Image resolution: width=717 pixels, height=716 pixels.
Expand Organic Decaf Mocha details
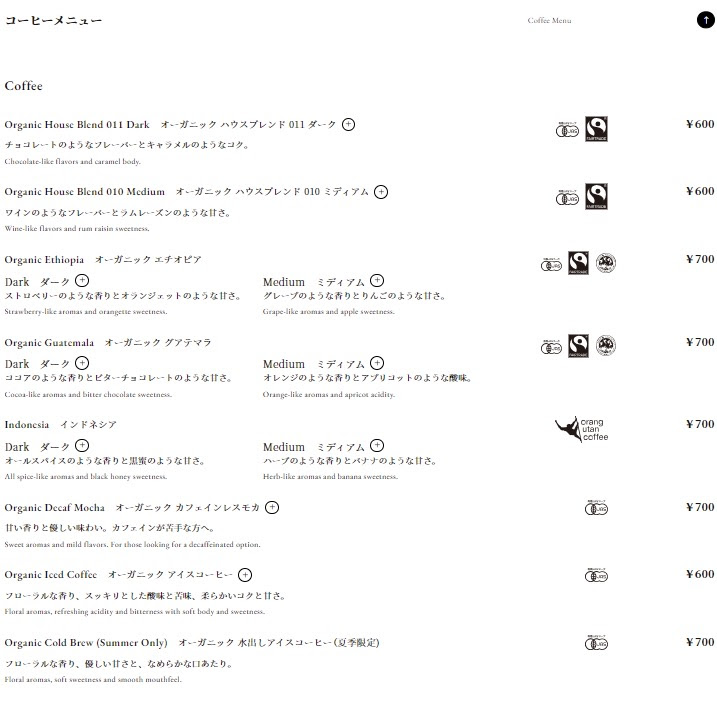(x=272, y=508)
